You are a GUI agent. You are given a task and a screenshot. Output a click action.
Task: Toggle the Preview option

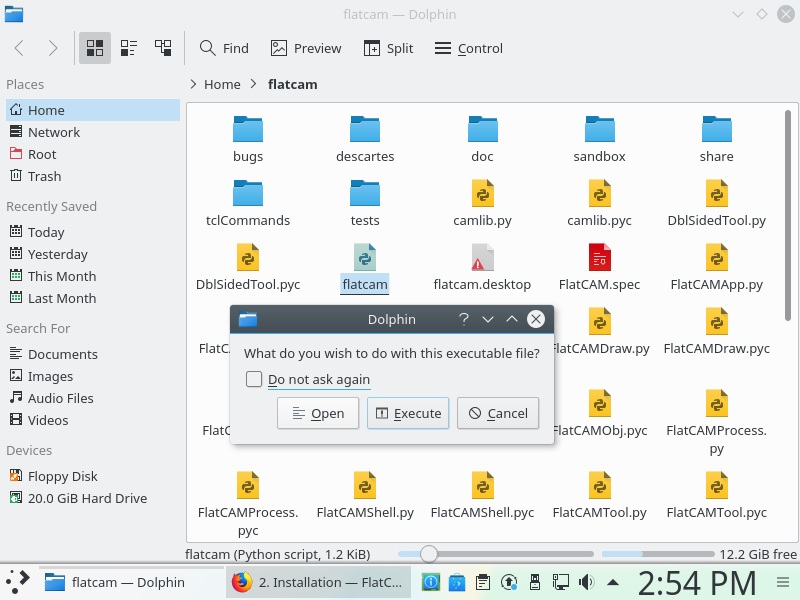306,48
